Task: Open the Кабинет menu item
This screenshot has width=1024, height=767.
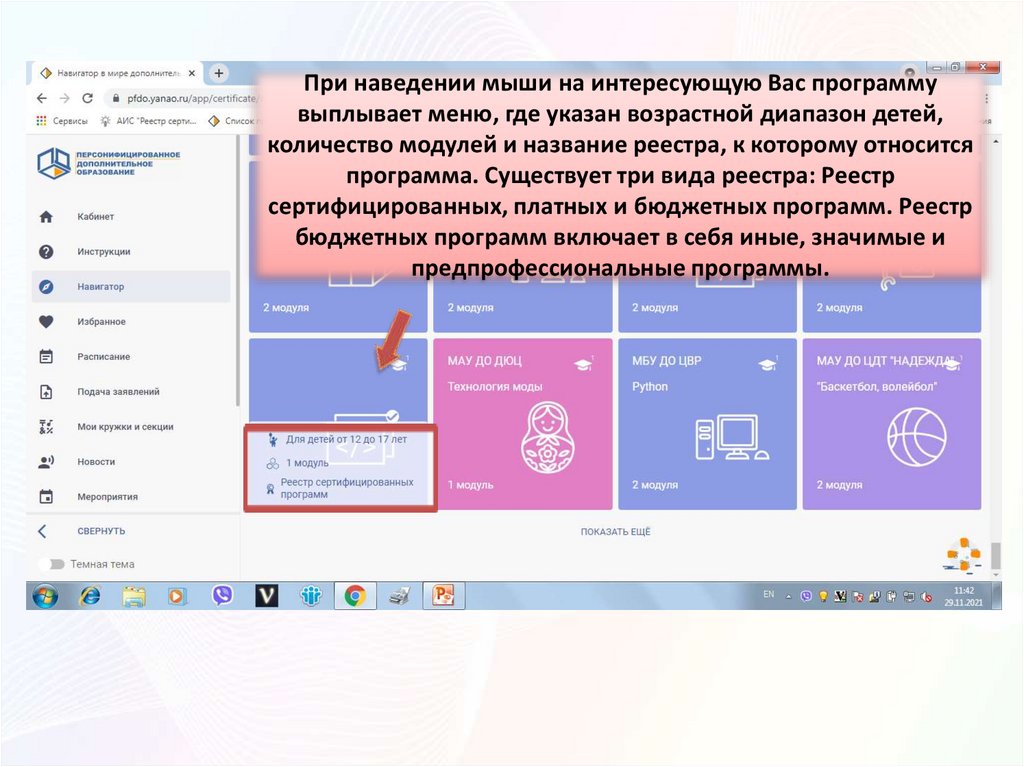Action: pos(131,217)
